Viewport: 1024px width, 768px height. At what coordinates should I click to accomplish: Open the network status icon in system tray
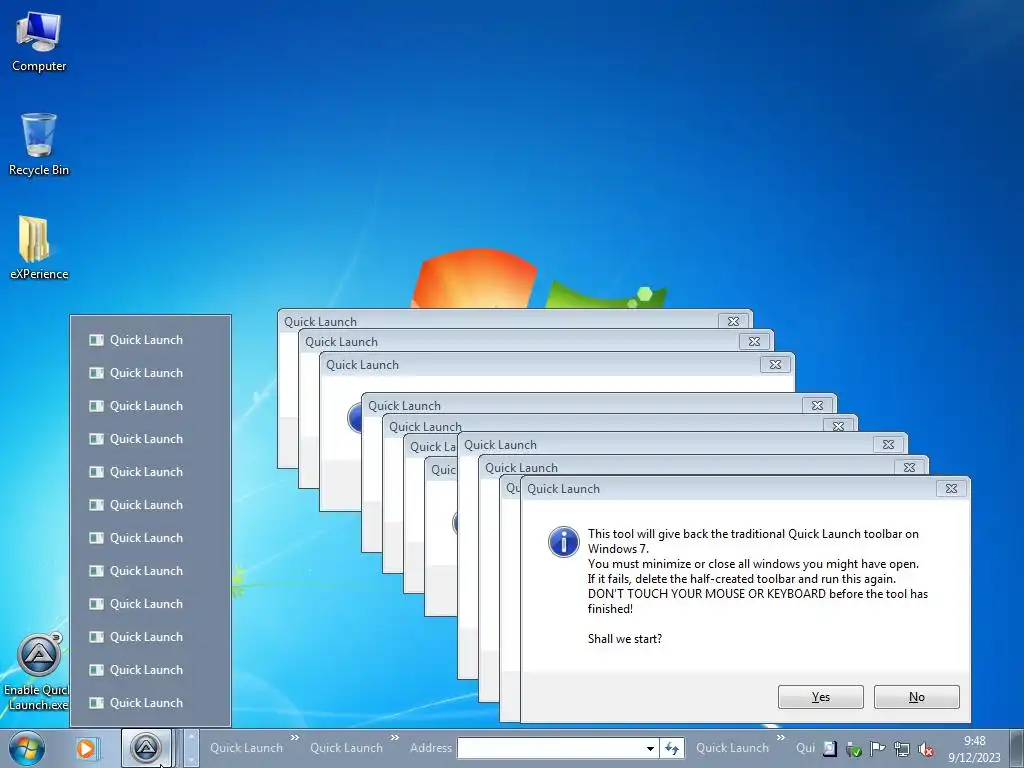pyautogui.click(x=902, y=749)
